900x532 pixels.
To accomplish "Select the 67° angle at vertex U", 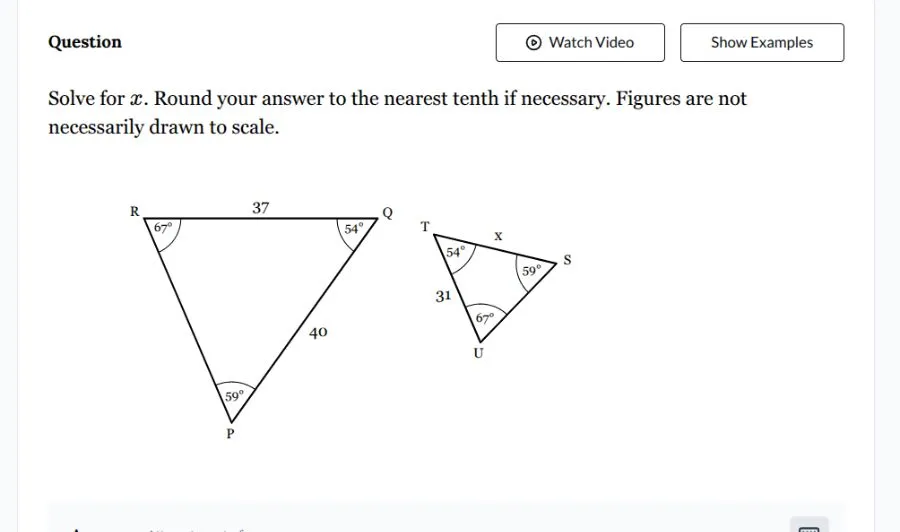I will pyautogui.click(x=485, y=318).
